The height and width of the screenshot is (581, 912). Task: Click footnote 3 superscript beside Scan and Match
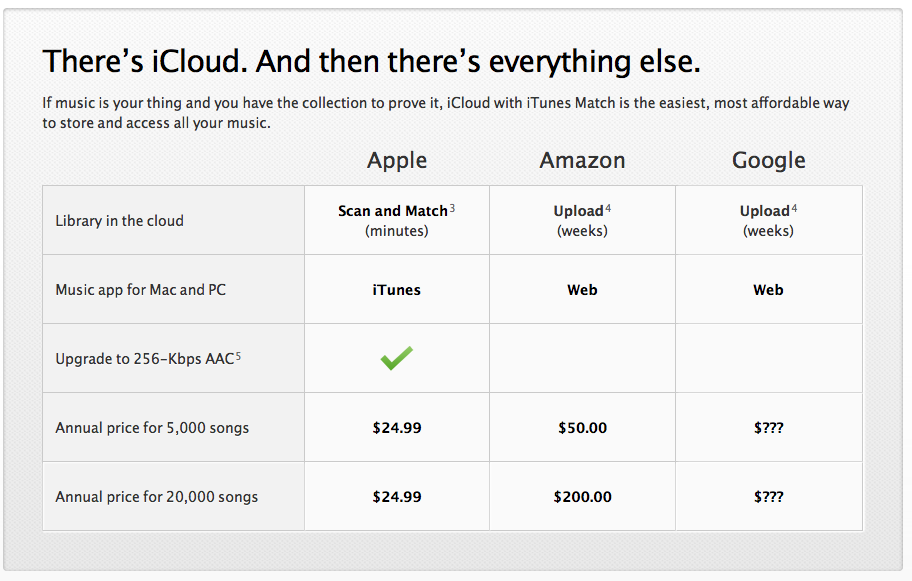pyautogui.click(x=452, y=208)
